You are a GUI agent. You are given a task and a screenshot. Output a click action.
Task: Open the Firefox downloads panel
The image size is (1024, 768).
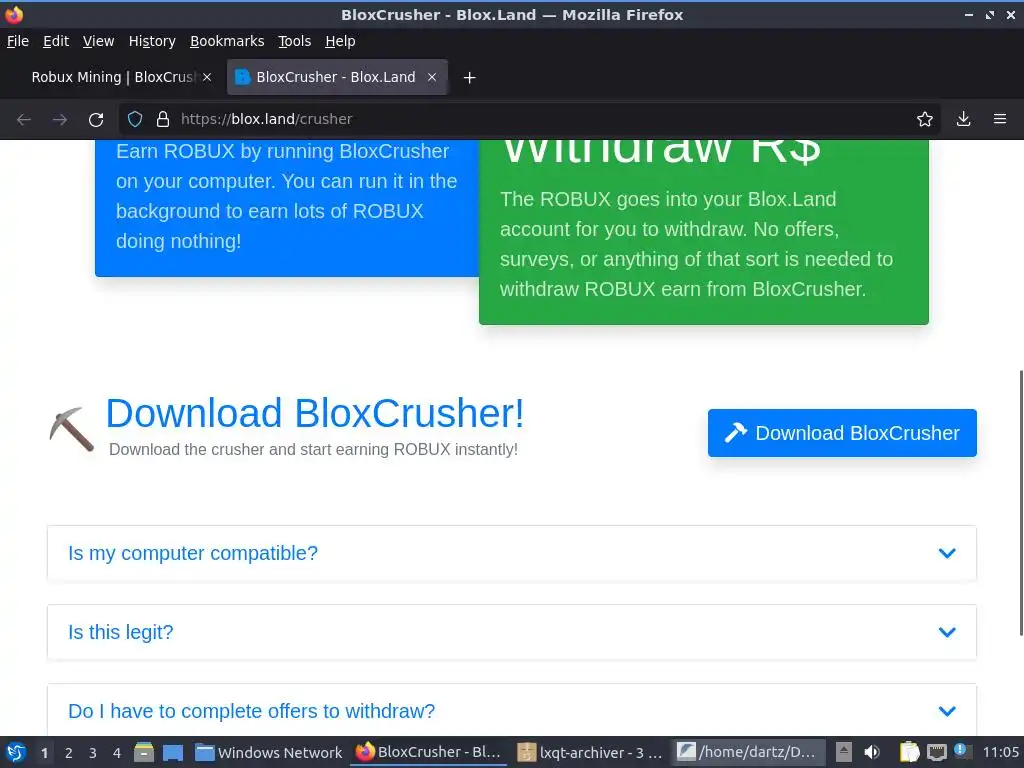pyautogui.click(x=963, y=119)
